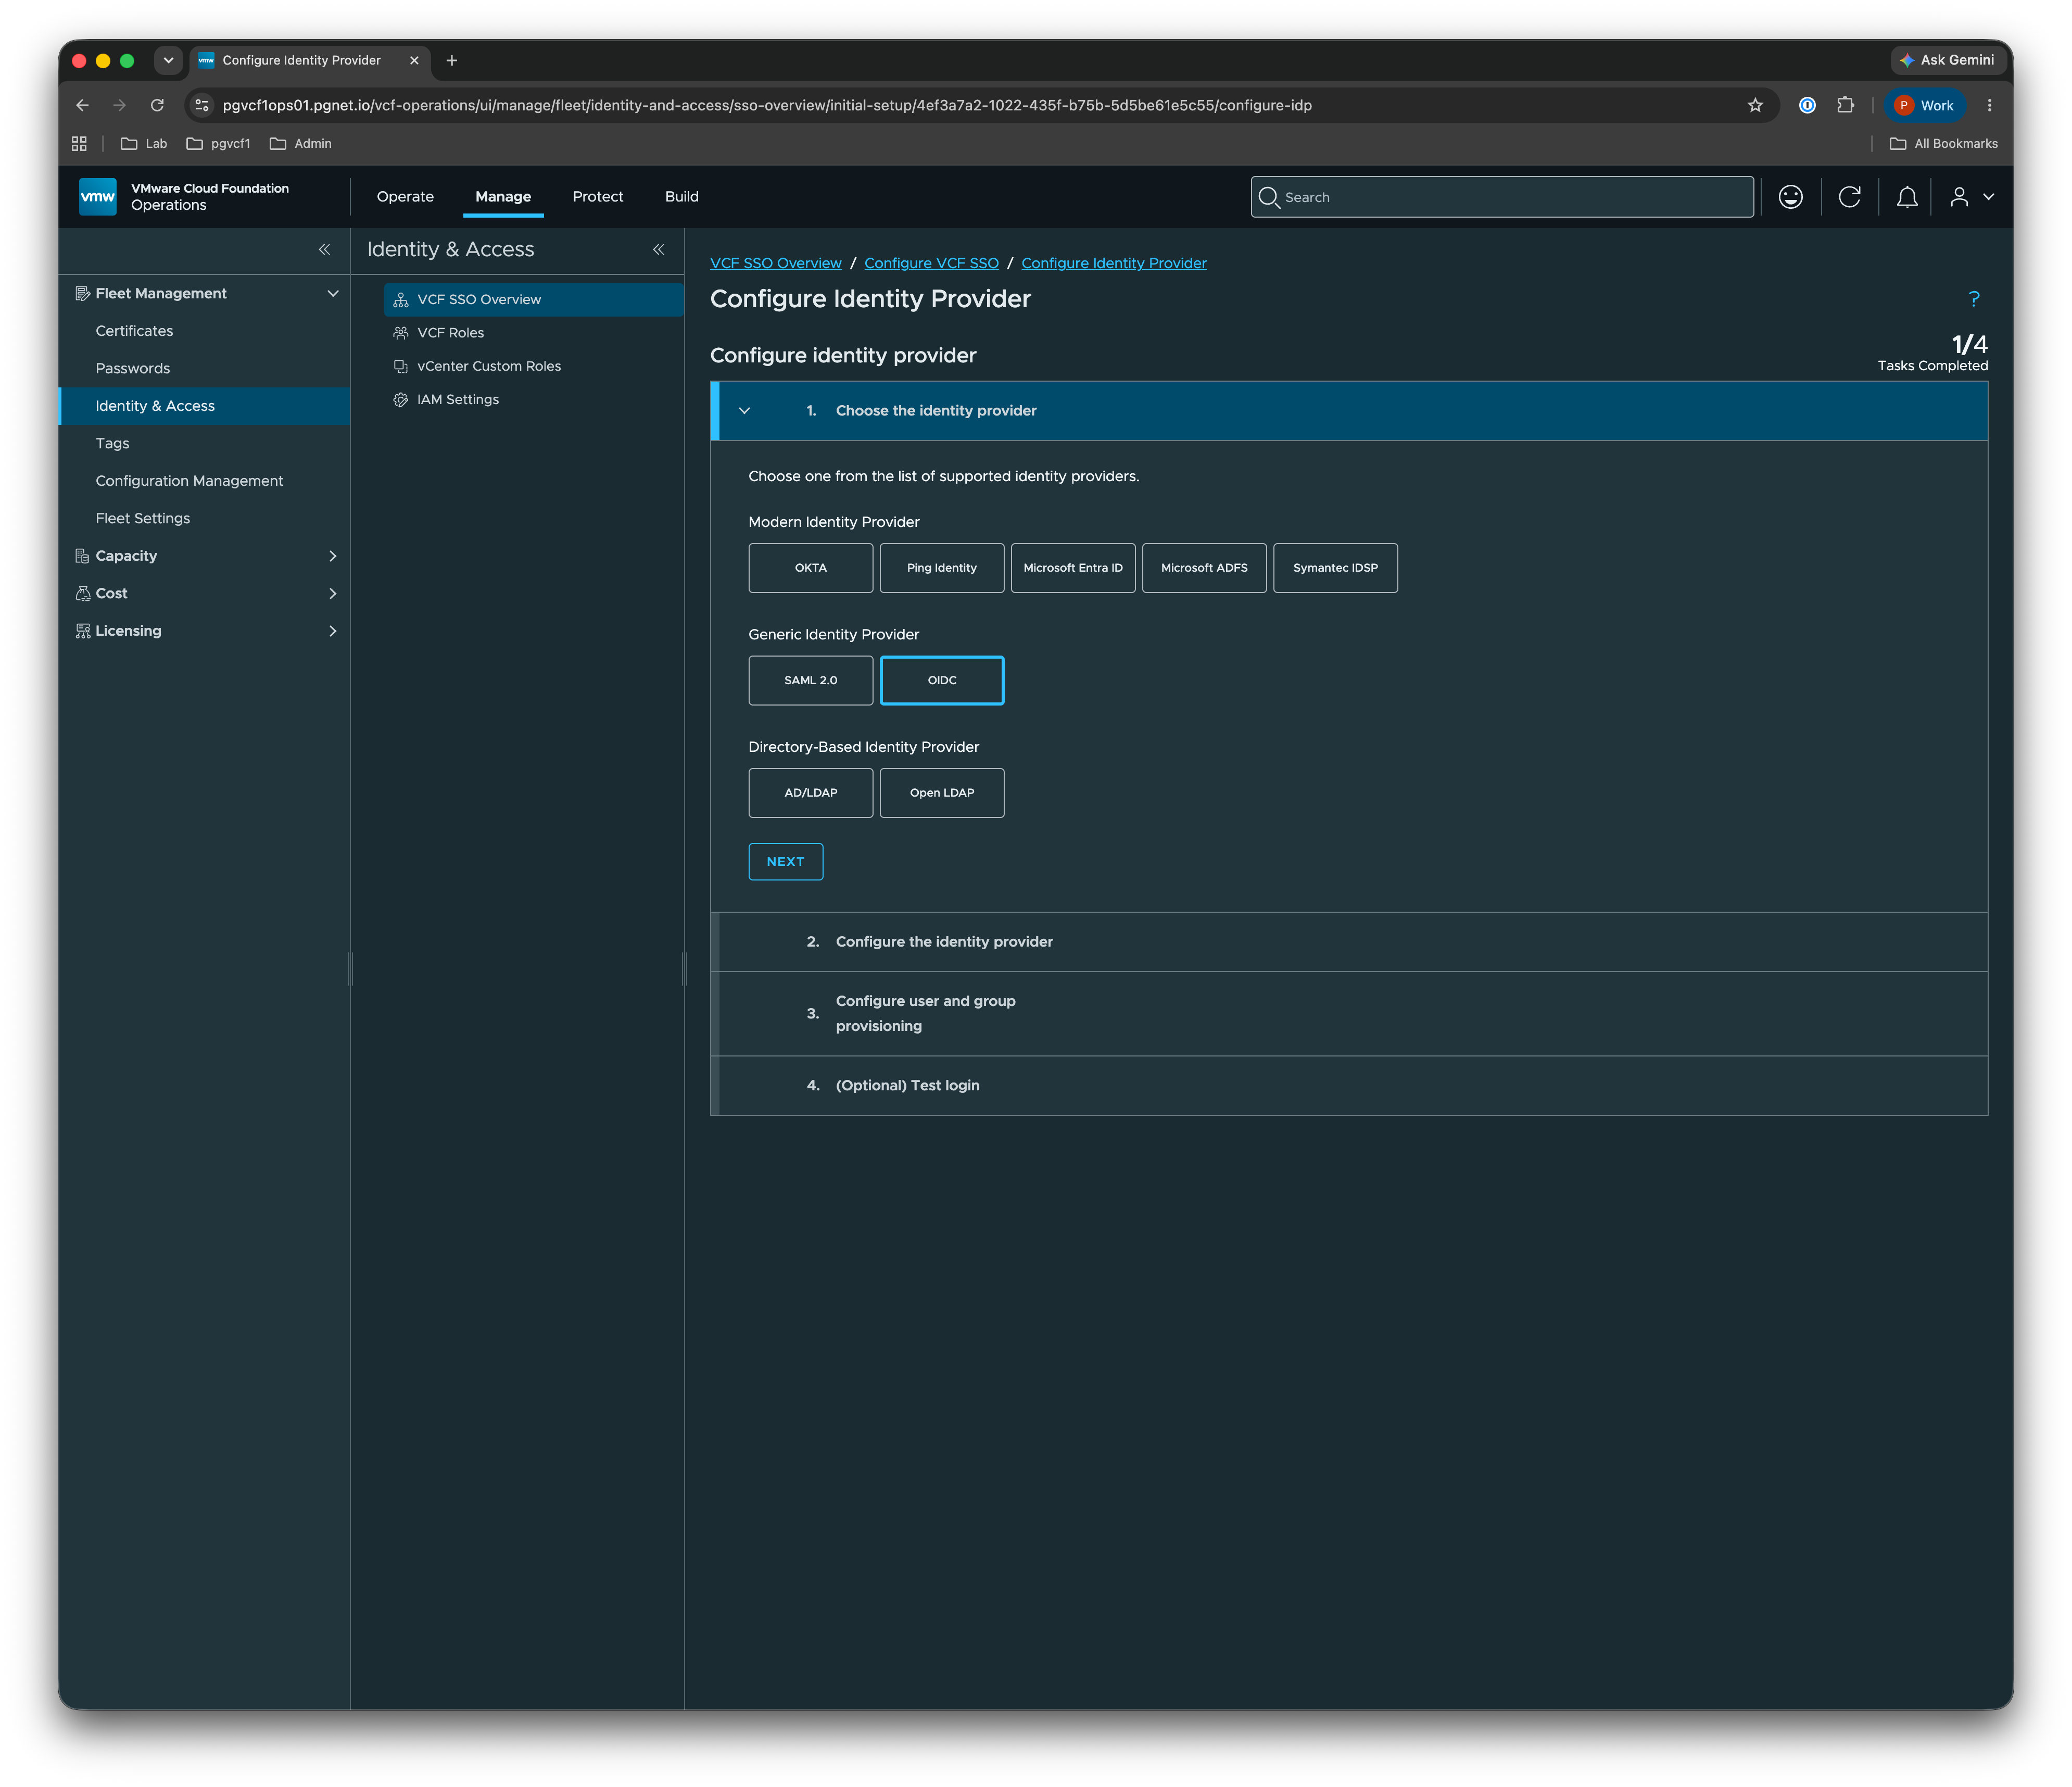
Task: Select Open LDAP directory provider
Action: tap(941, 793)
